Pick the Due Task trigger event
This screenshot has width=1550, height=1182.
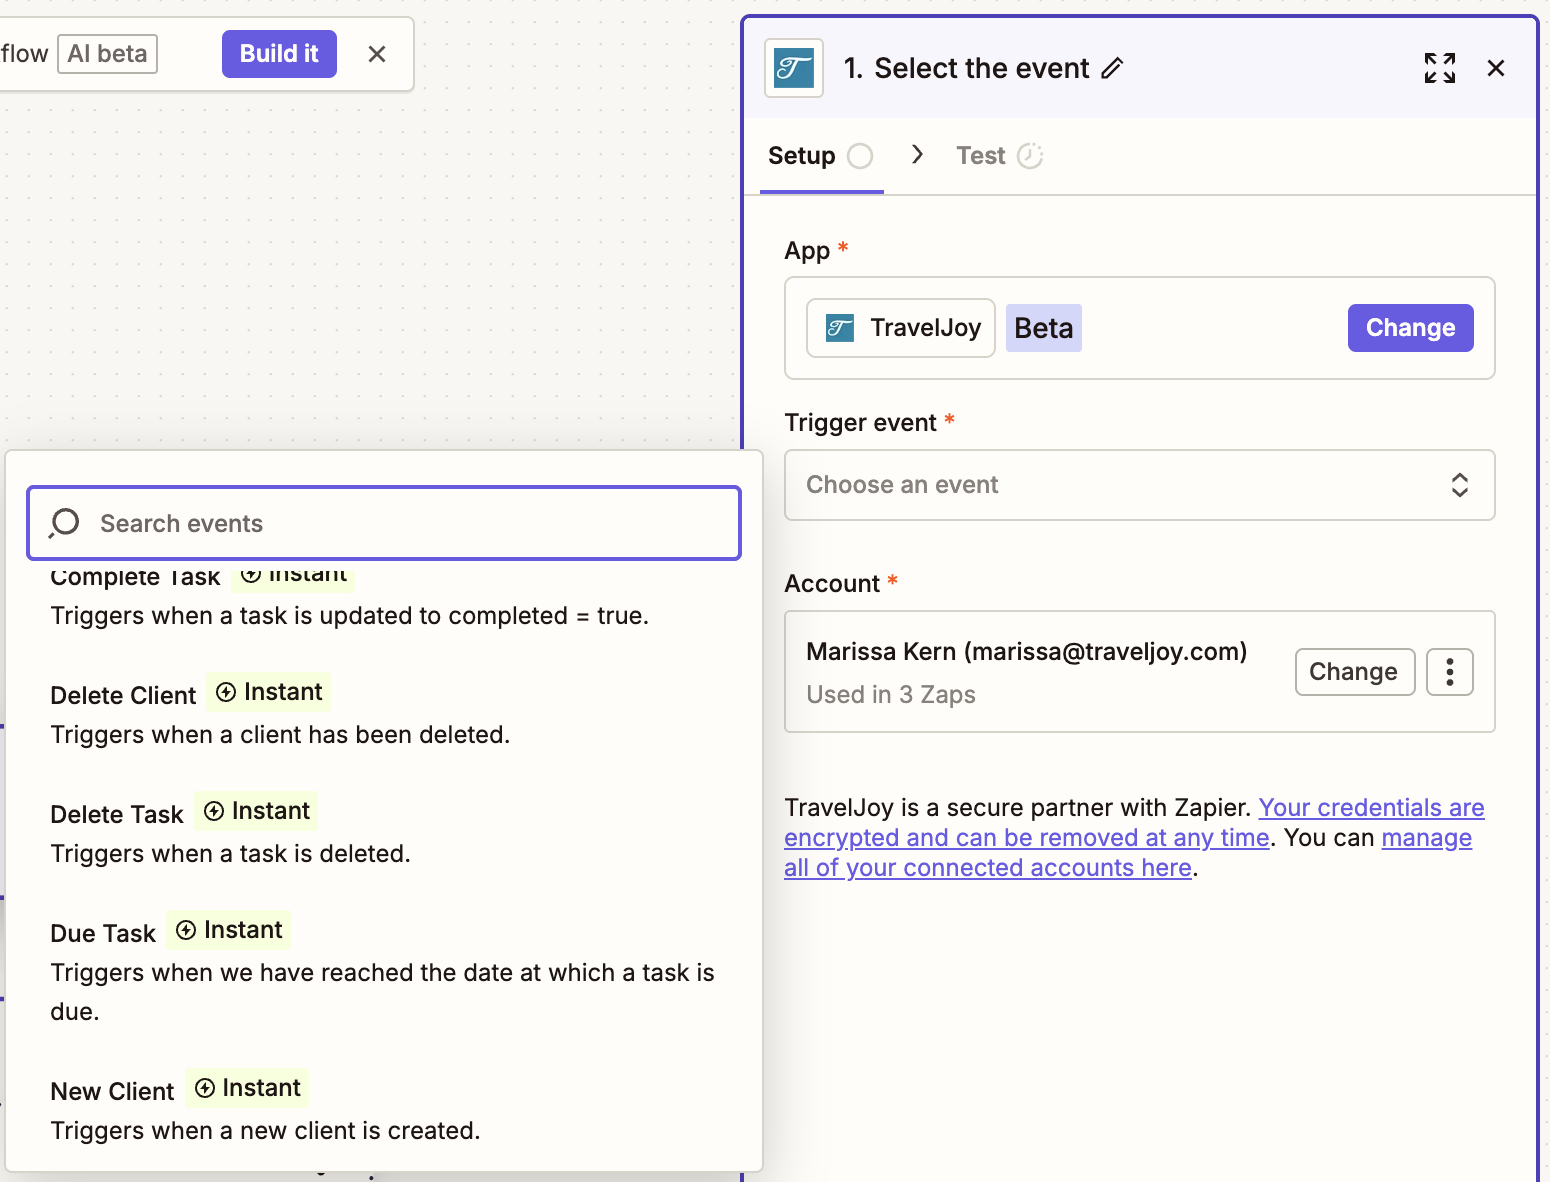103,933
